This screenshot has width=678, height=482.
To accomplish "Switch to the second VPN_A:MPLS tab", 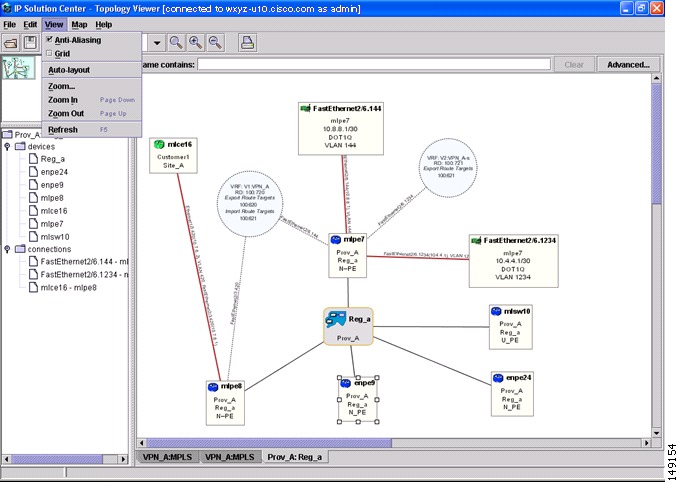I will pyautogui.click(x=230, y=457).
